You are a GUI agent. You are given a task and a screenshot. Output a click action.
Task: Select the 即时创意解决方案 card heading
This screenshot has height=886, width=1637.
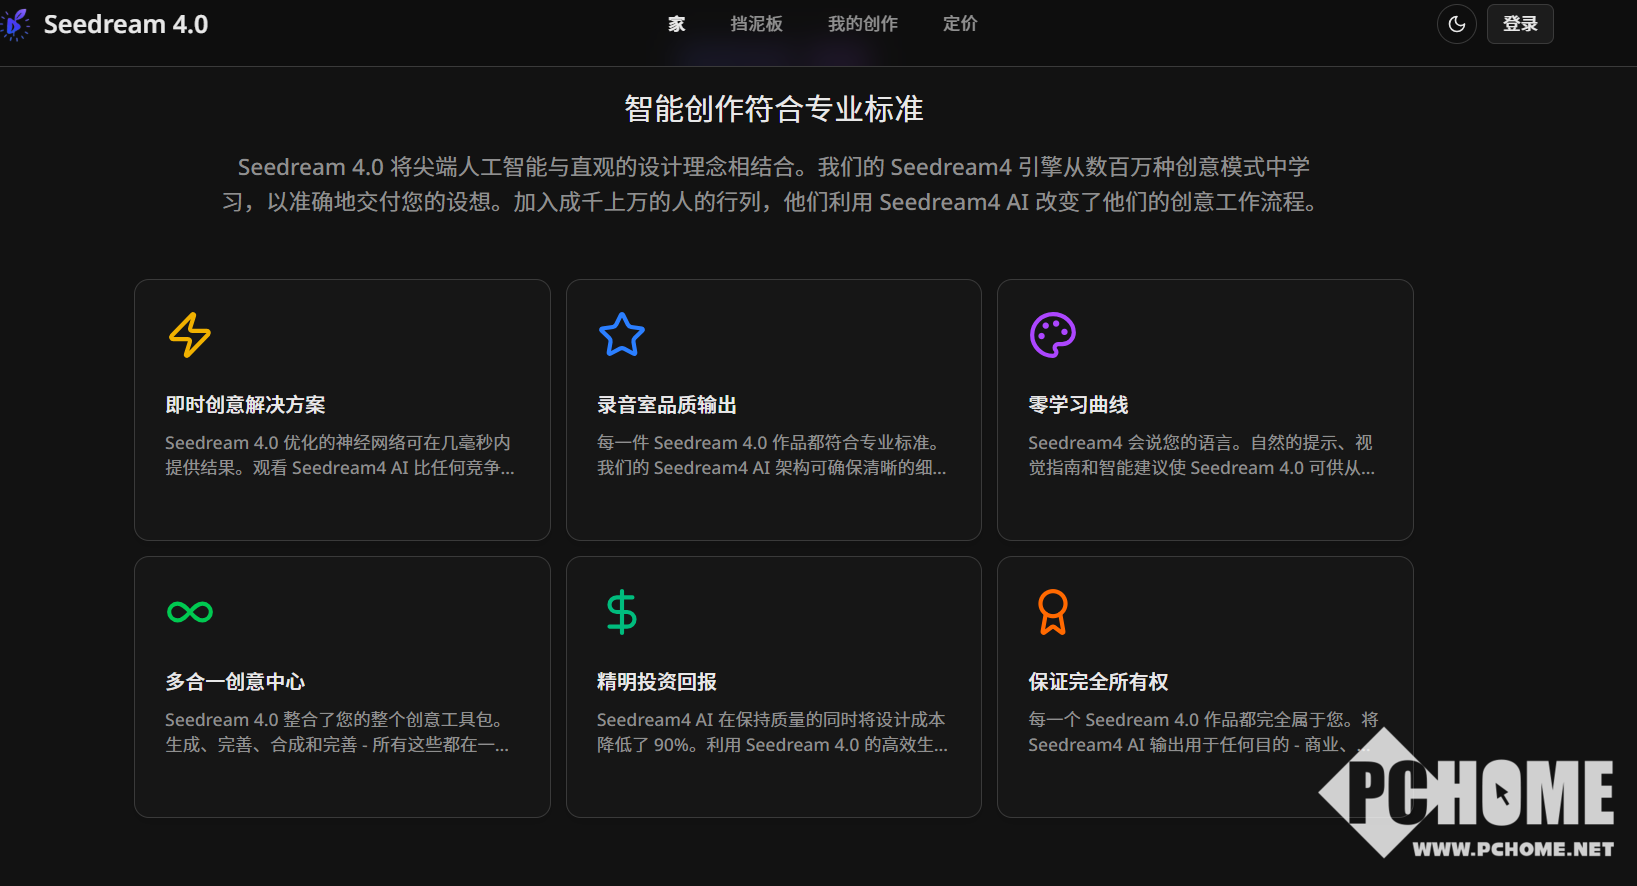pos(245,405)
